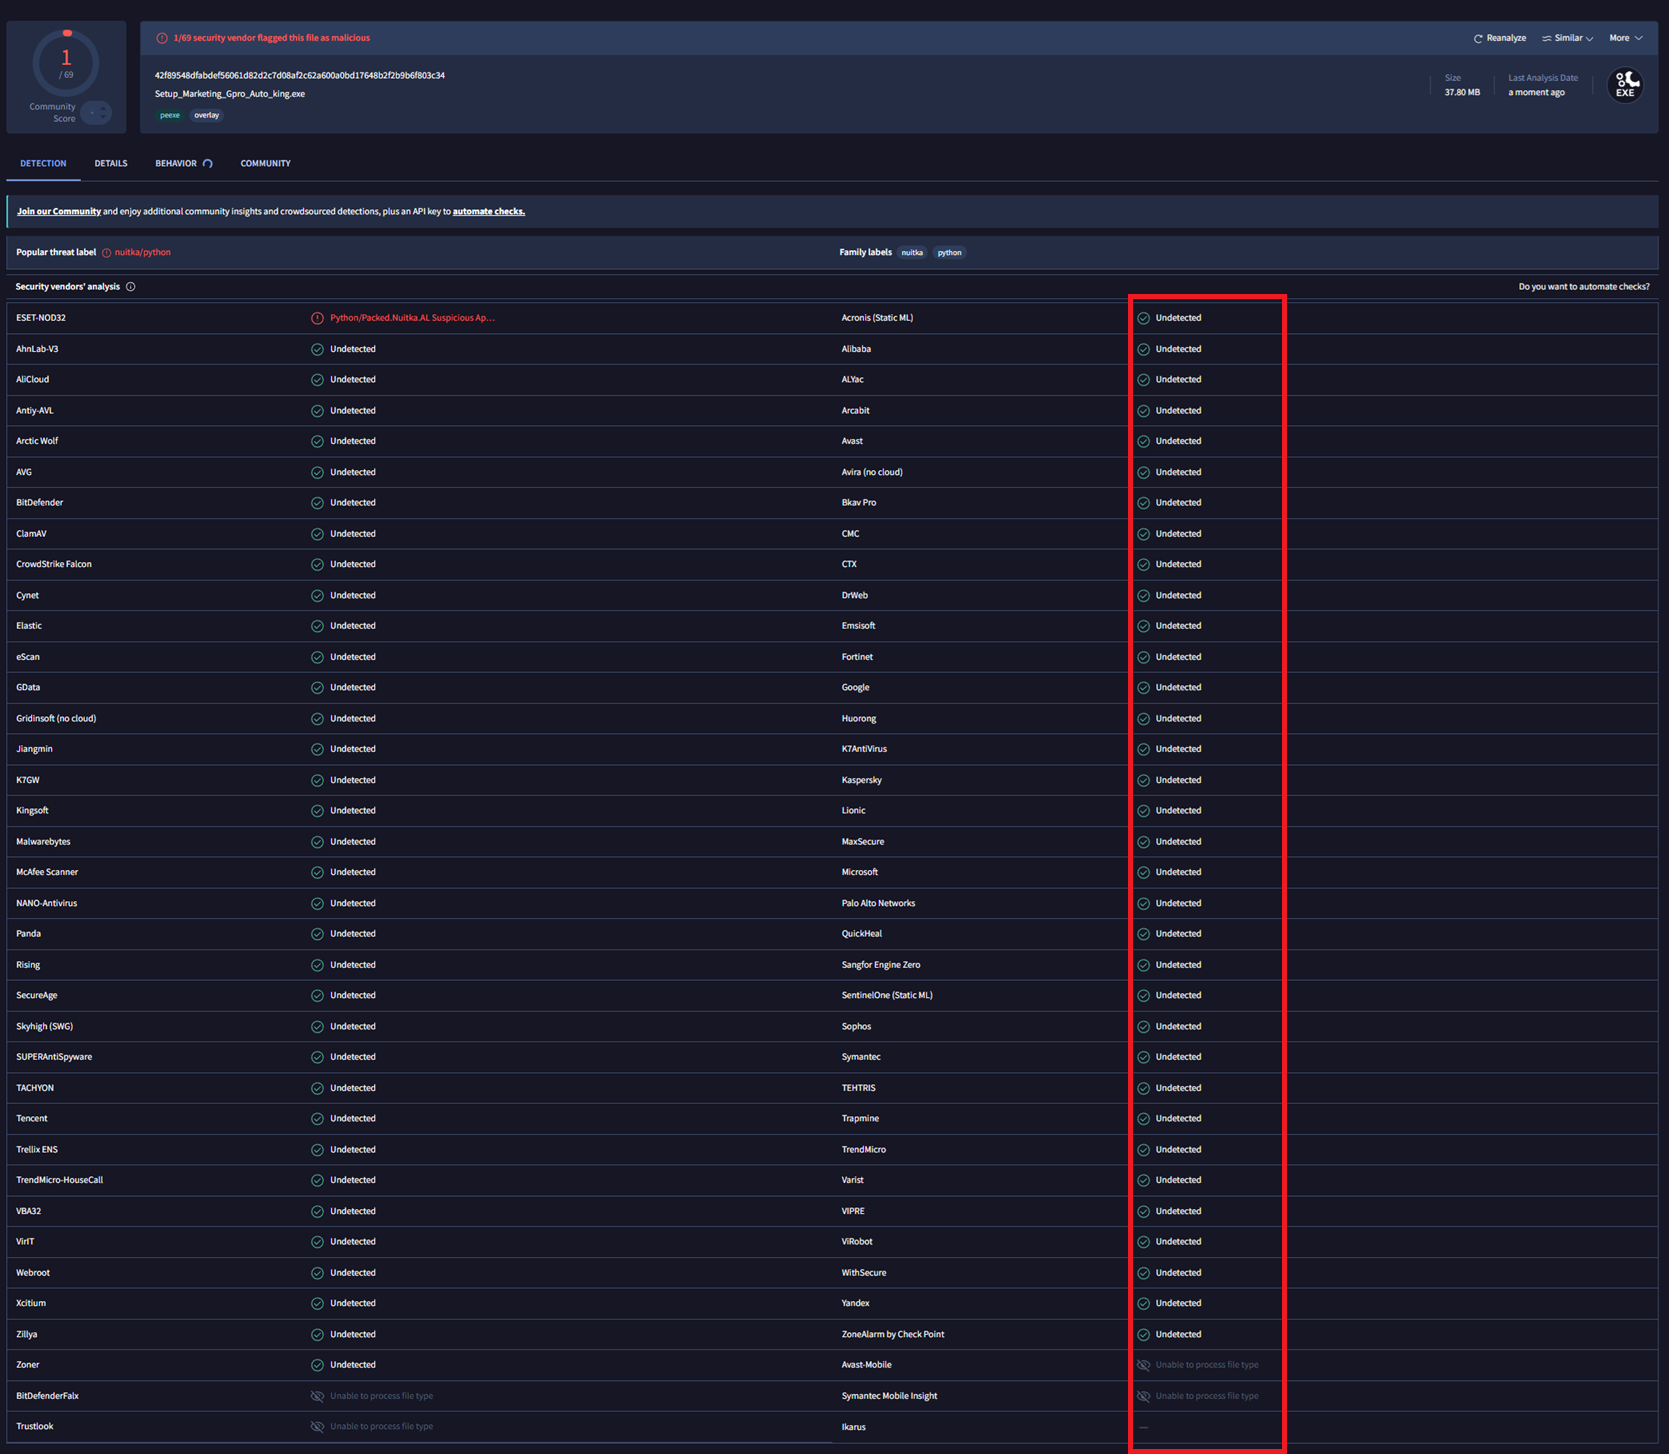Click the check icon in AhnLab-V3 row

pos(317,349)
